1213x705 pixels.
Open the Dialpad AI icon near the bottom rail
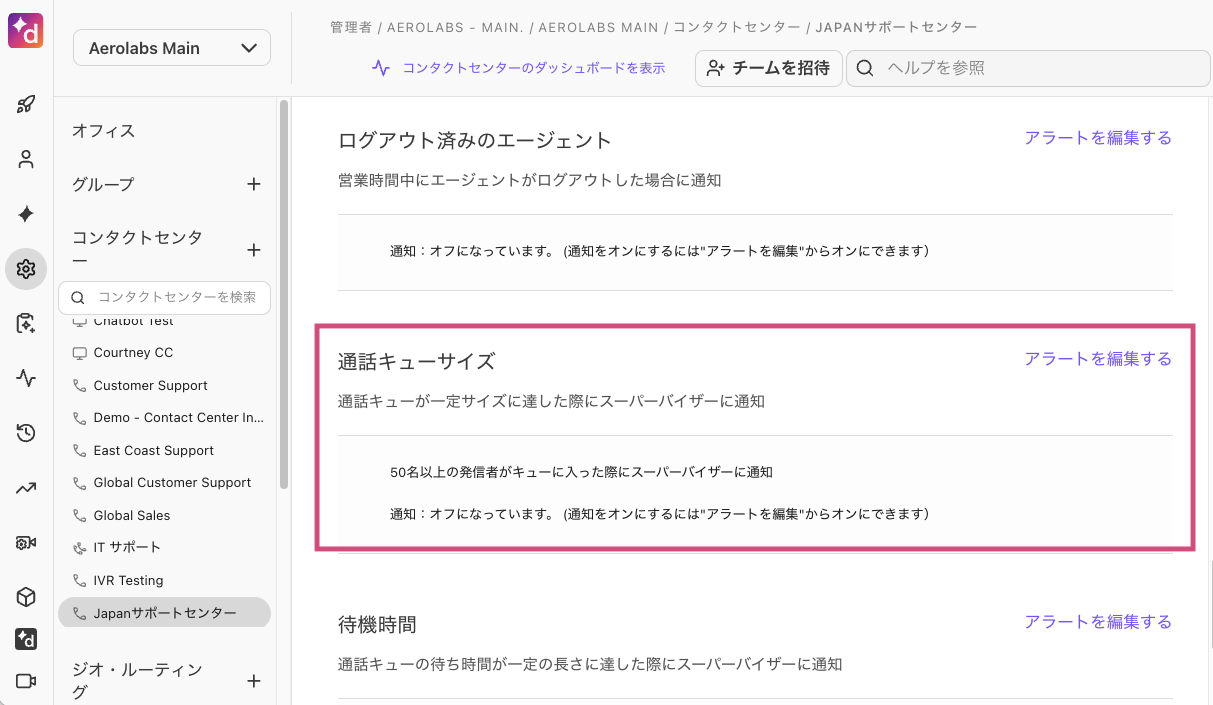(25, 639)
